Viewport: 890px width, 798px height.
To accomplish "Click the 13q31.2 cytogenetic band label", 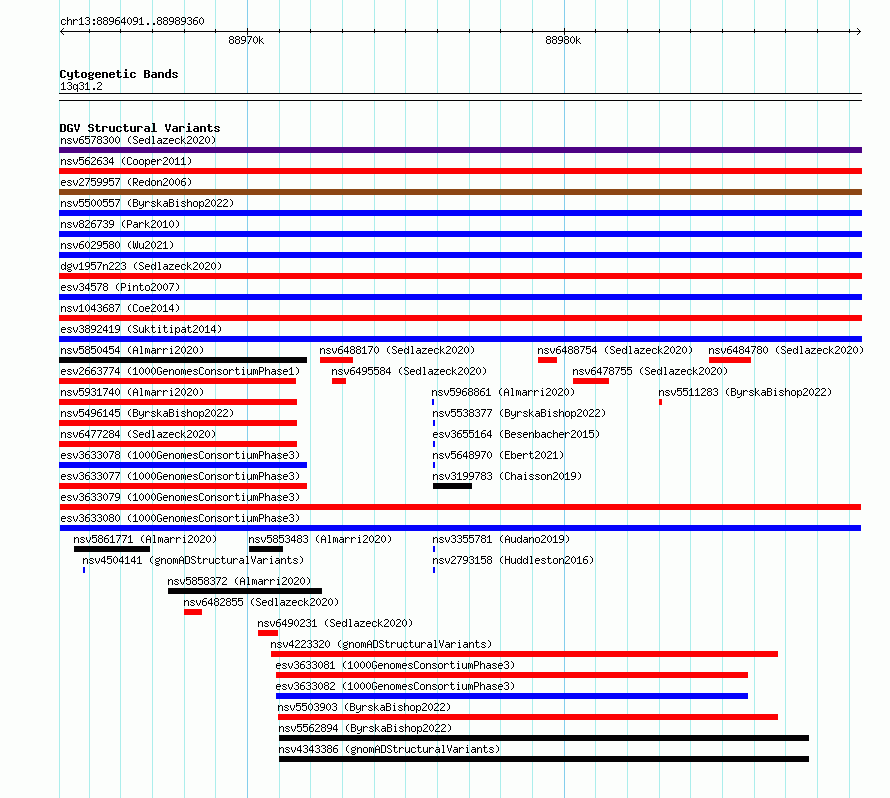I will pos(81,86).
